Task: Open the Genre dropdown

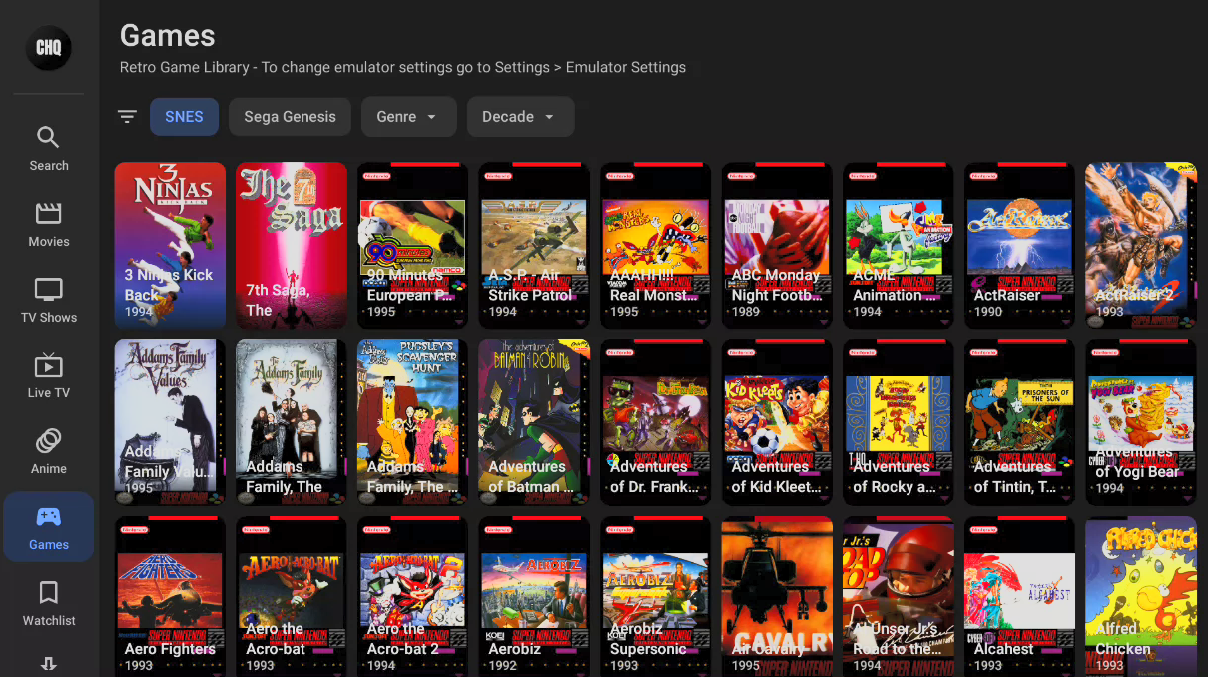Action: point(408,116)
